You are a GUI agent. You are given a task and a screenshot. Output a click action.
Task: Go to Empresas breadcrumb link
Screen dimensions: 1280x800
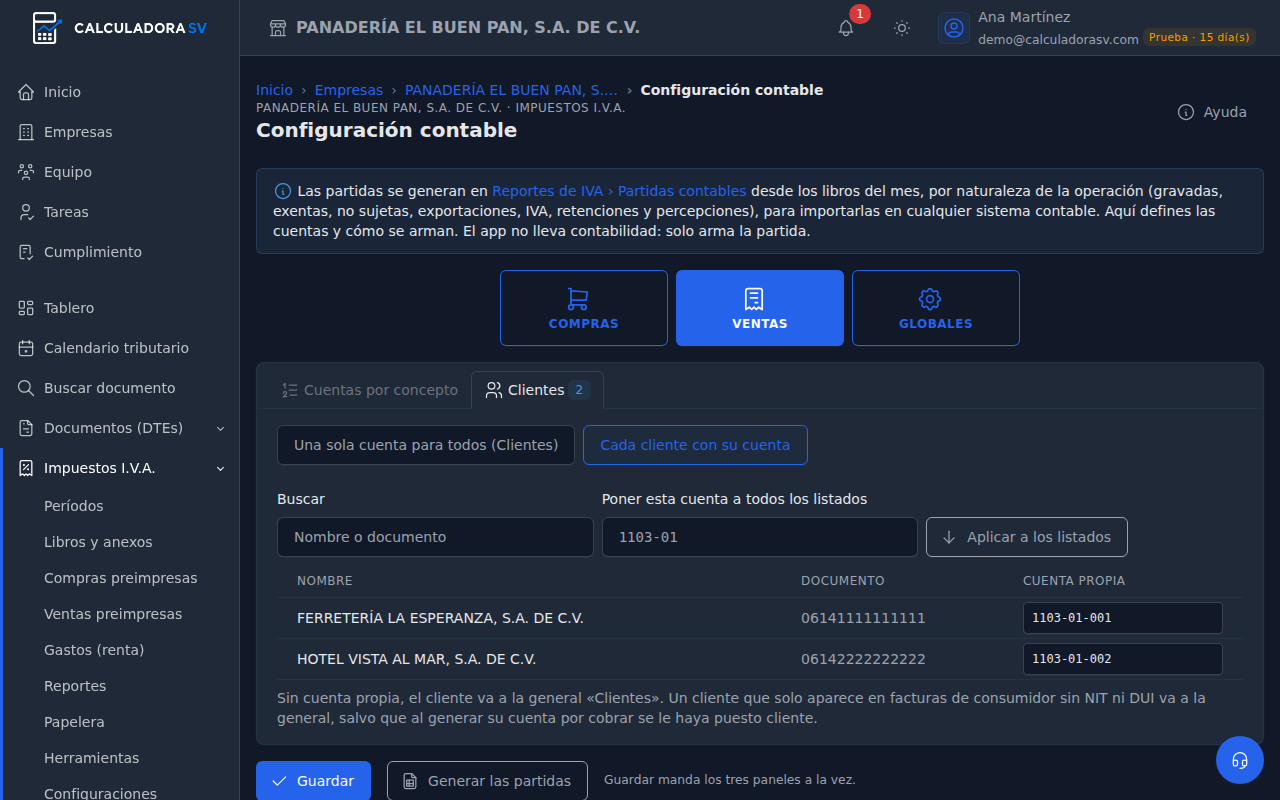click(349, 90)
